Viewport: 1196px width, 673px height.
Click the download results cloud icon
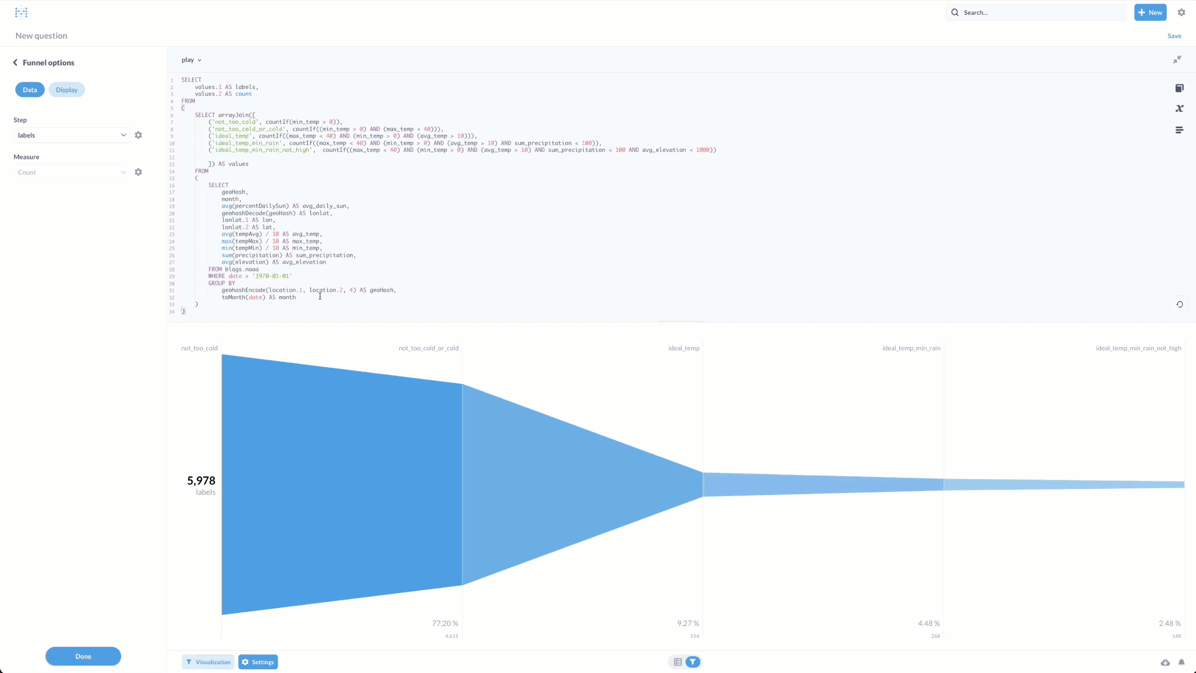[x=1165, y=662]
